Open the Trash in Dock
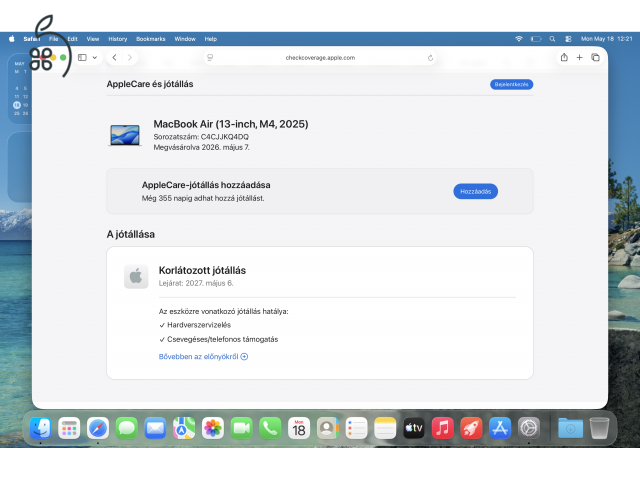The image size is (640, 480). click(x=600, y=428)
